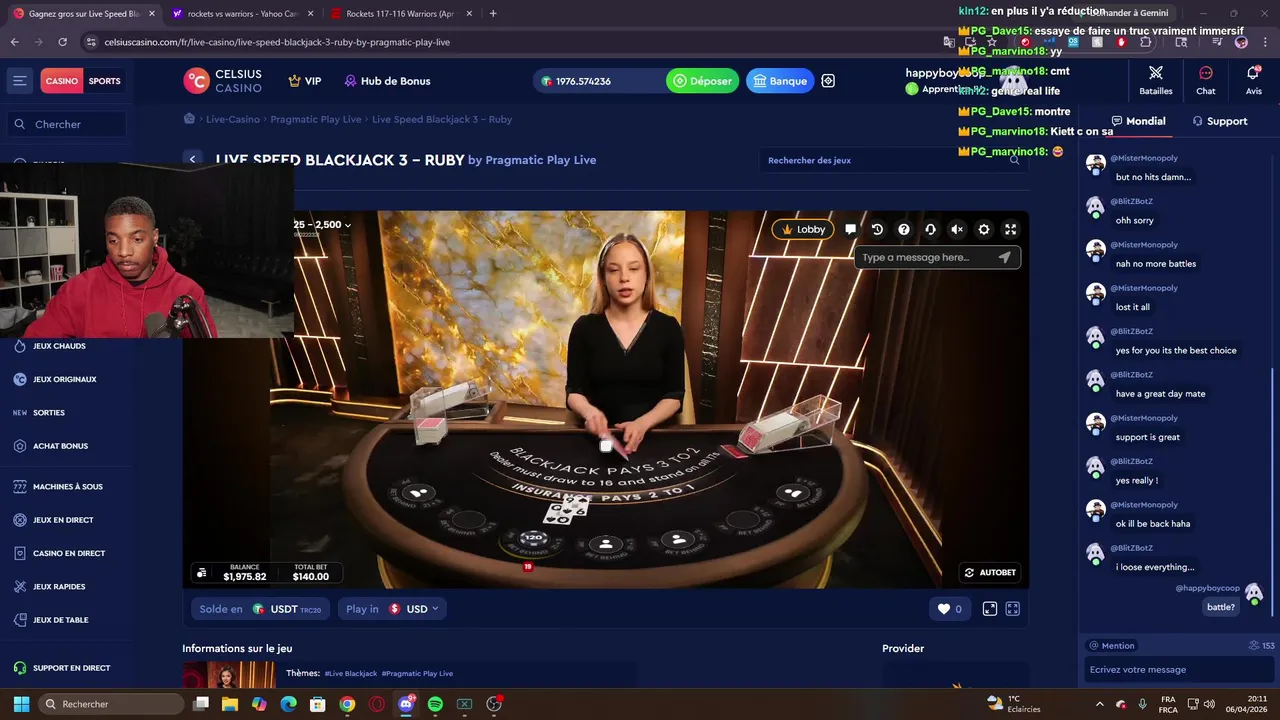Open the 1976.574236 balance selector

click(x=597, y=81)
